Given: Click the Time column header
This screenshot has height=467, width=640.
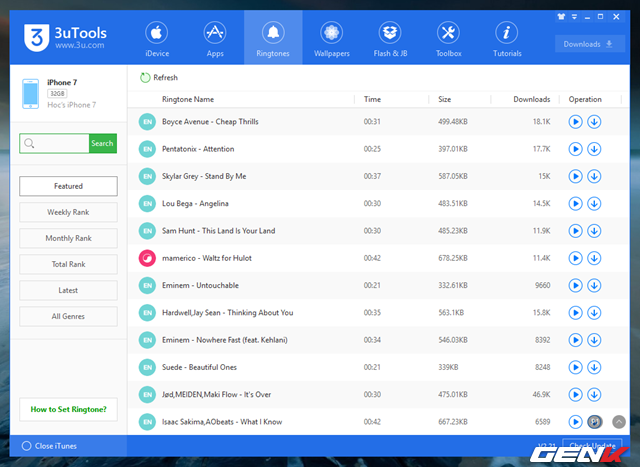Looking at the screenshot, I should point(372,99).
